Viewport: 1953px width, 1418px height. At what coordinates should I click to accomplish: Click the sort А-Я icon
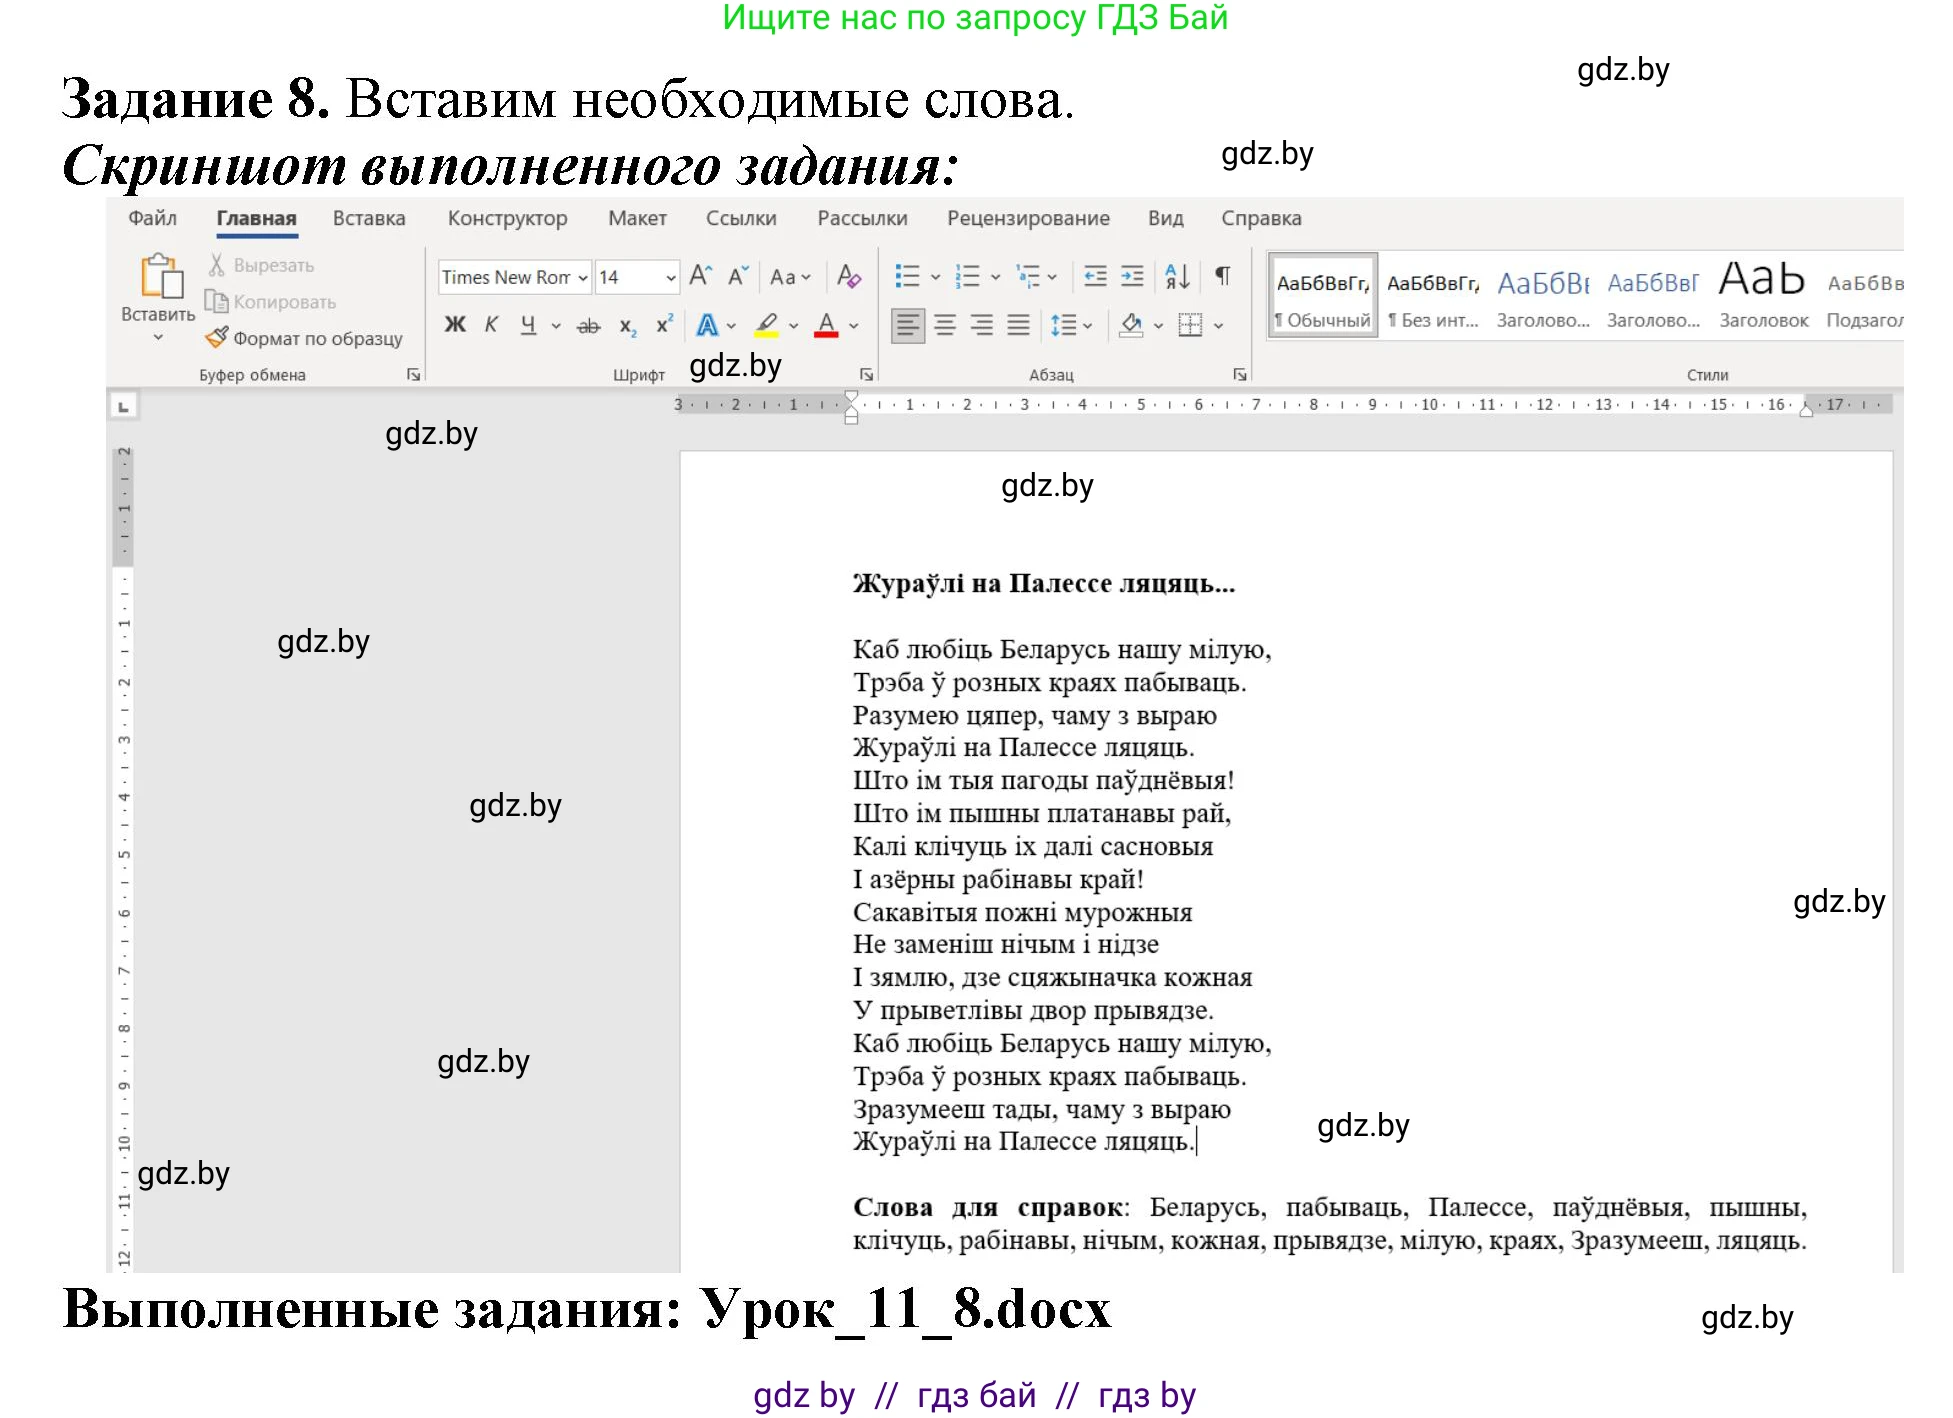1176,277
